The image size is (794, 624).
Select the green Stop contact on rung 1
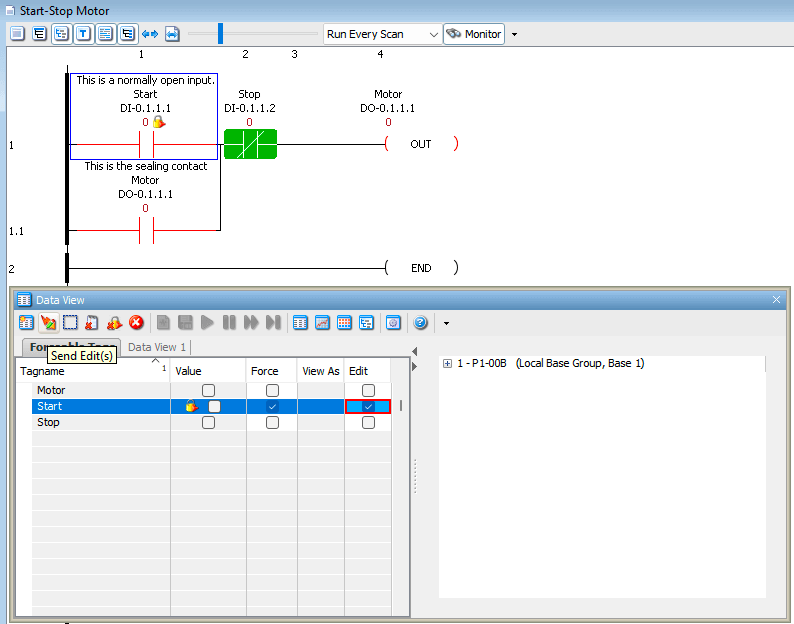pos(249,144)
